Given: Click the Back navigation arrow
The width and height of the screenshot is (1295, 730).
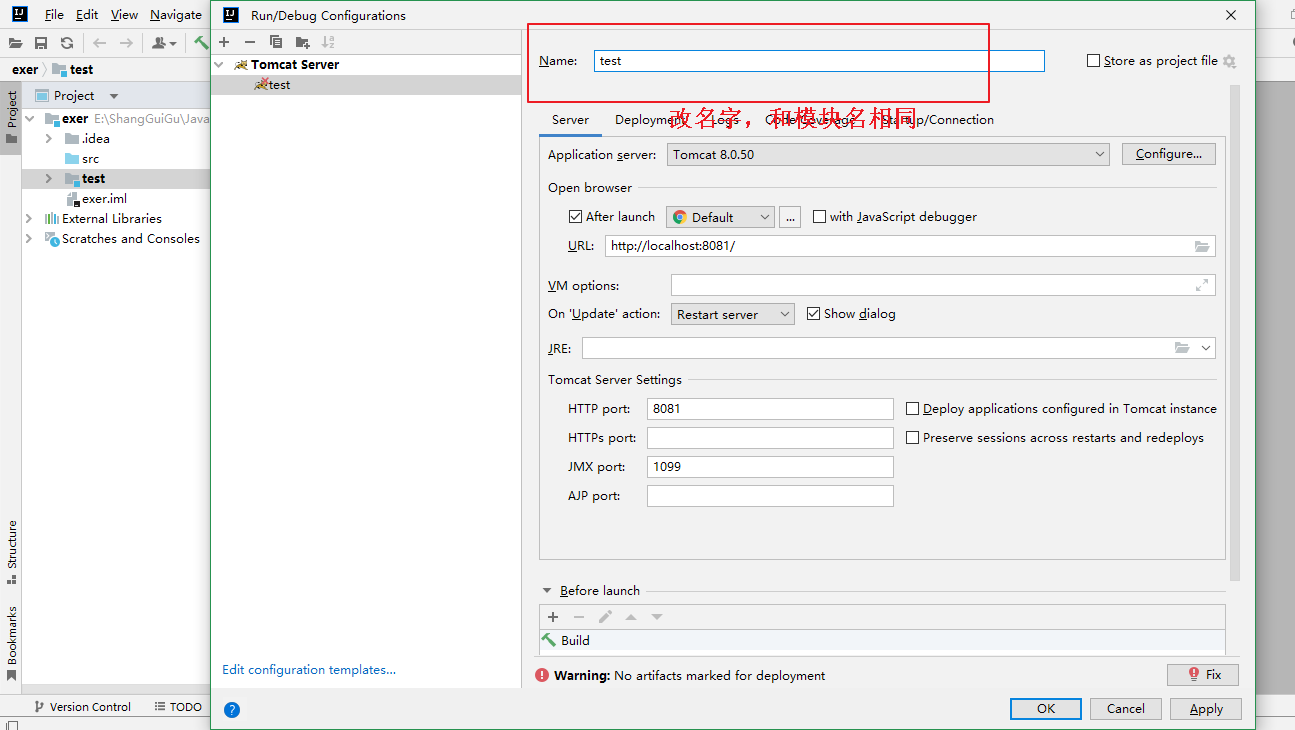Looking at the screenshot, I should [99, 43].
